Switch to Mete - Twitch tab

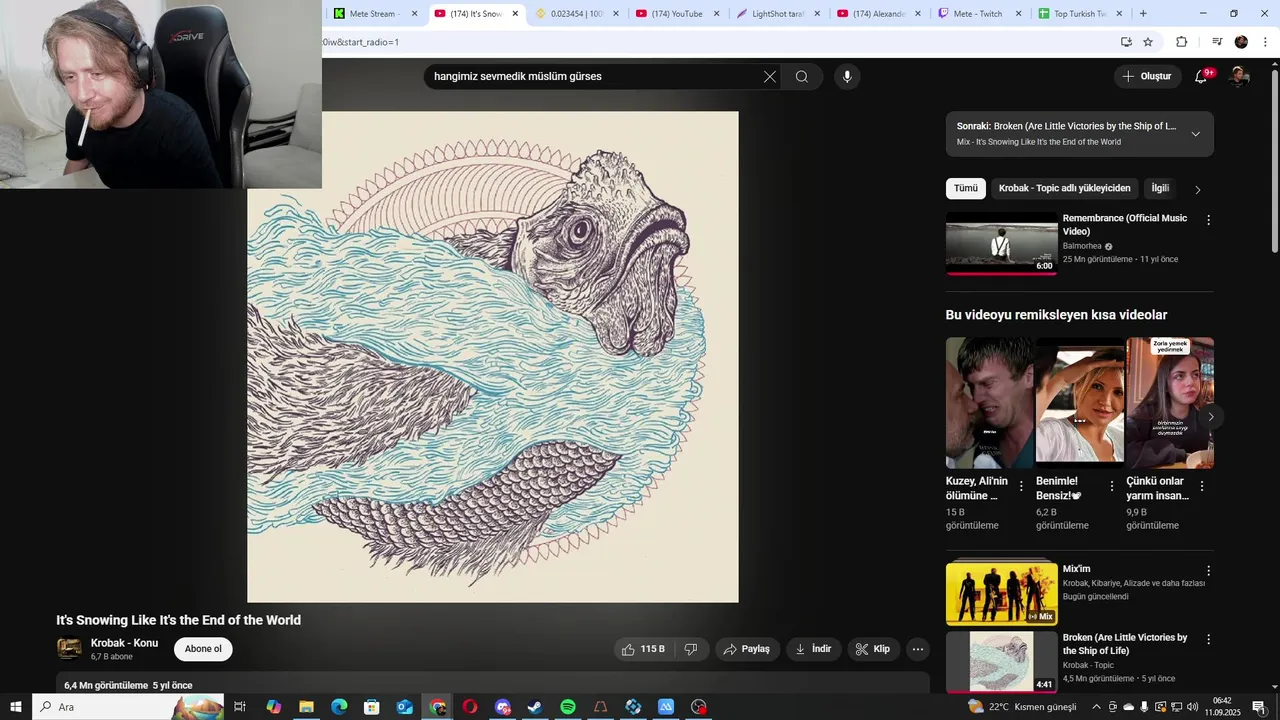(x=979, y=14)
